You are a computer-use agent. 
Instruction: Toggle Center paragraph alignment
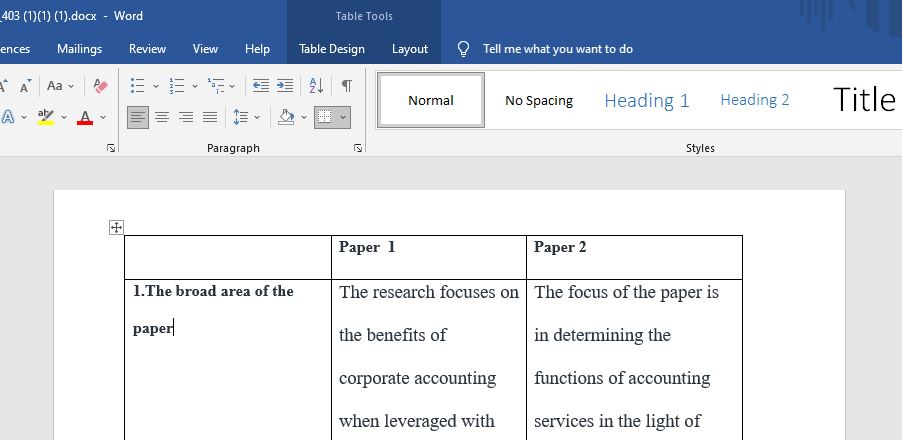162,117
